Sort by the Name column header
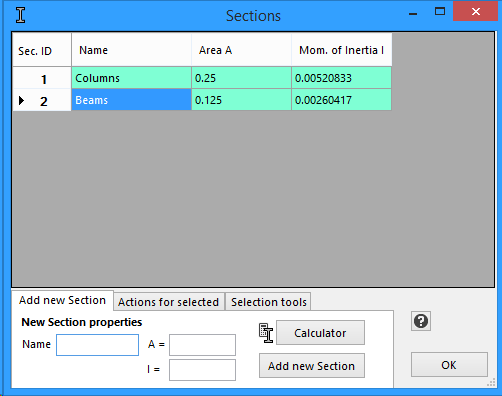Screen dimensions: 502x396 (x=131, y=50)
